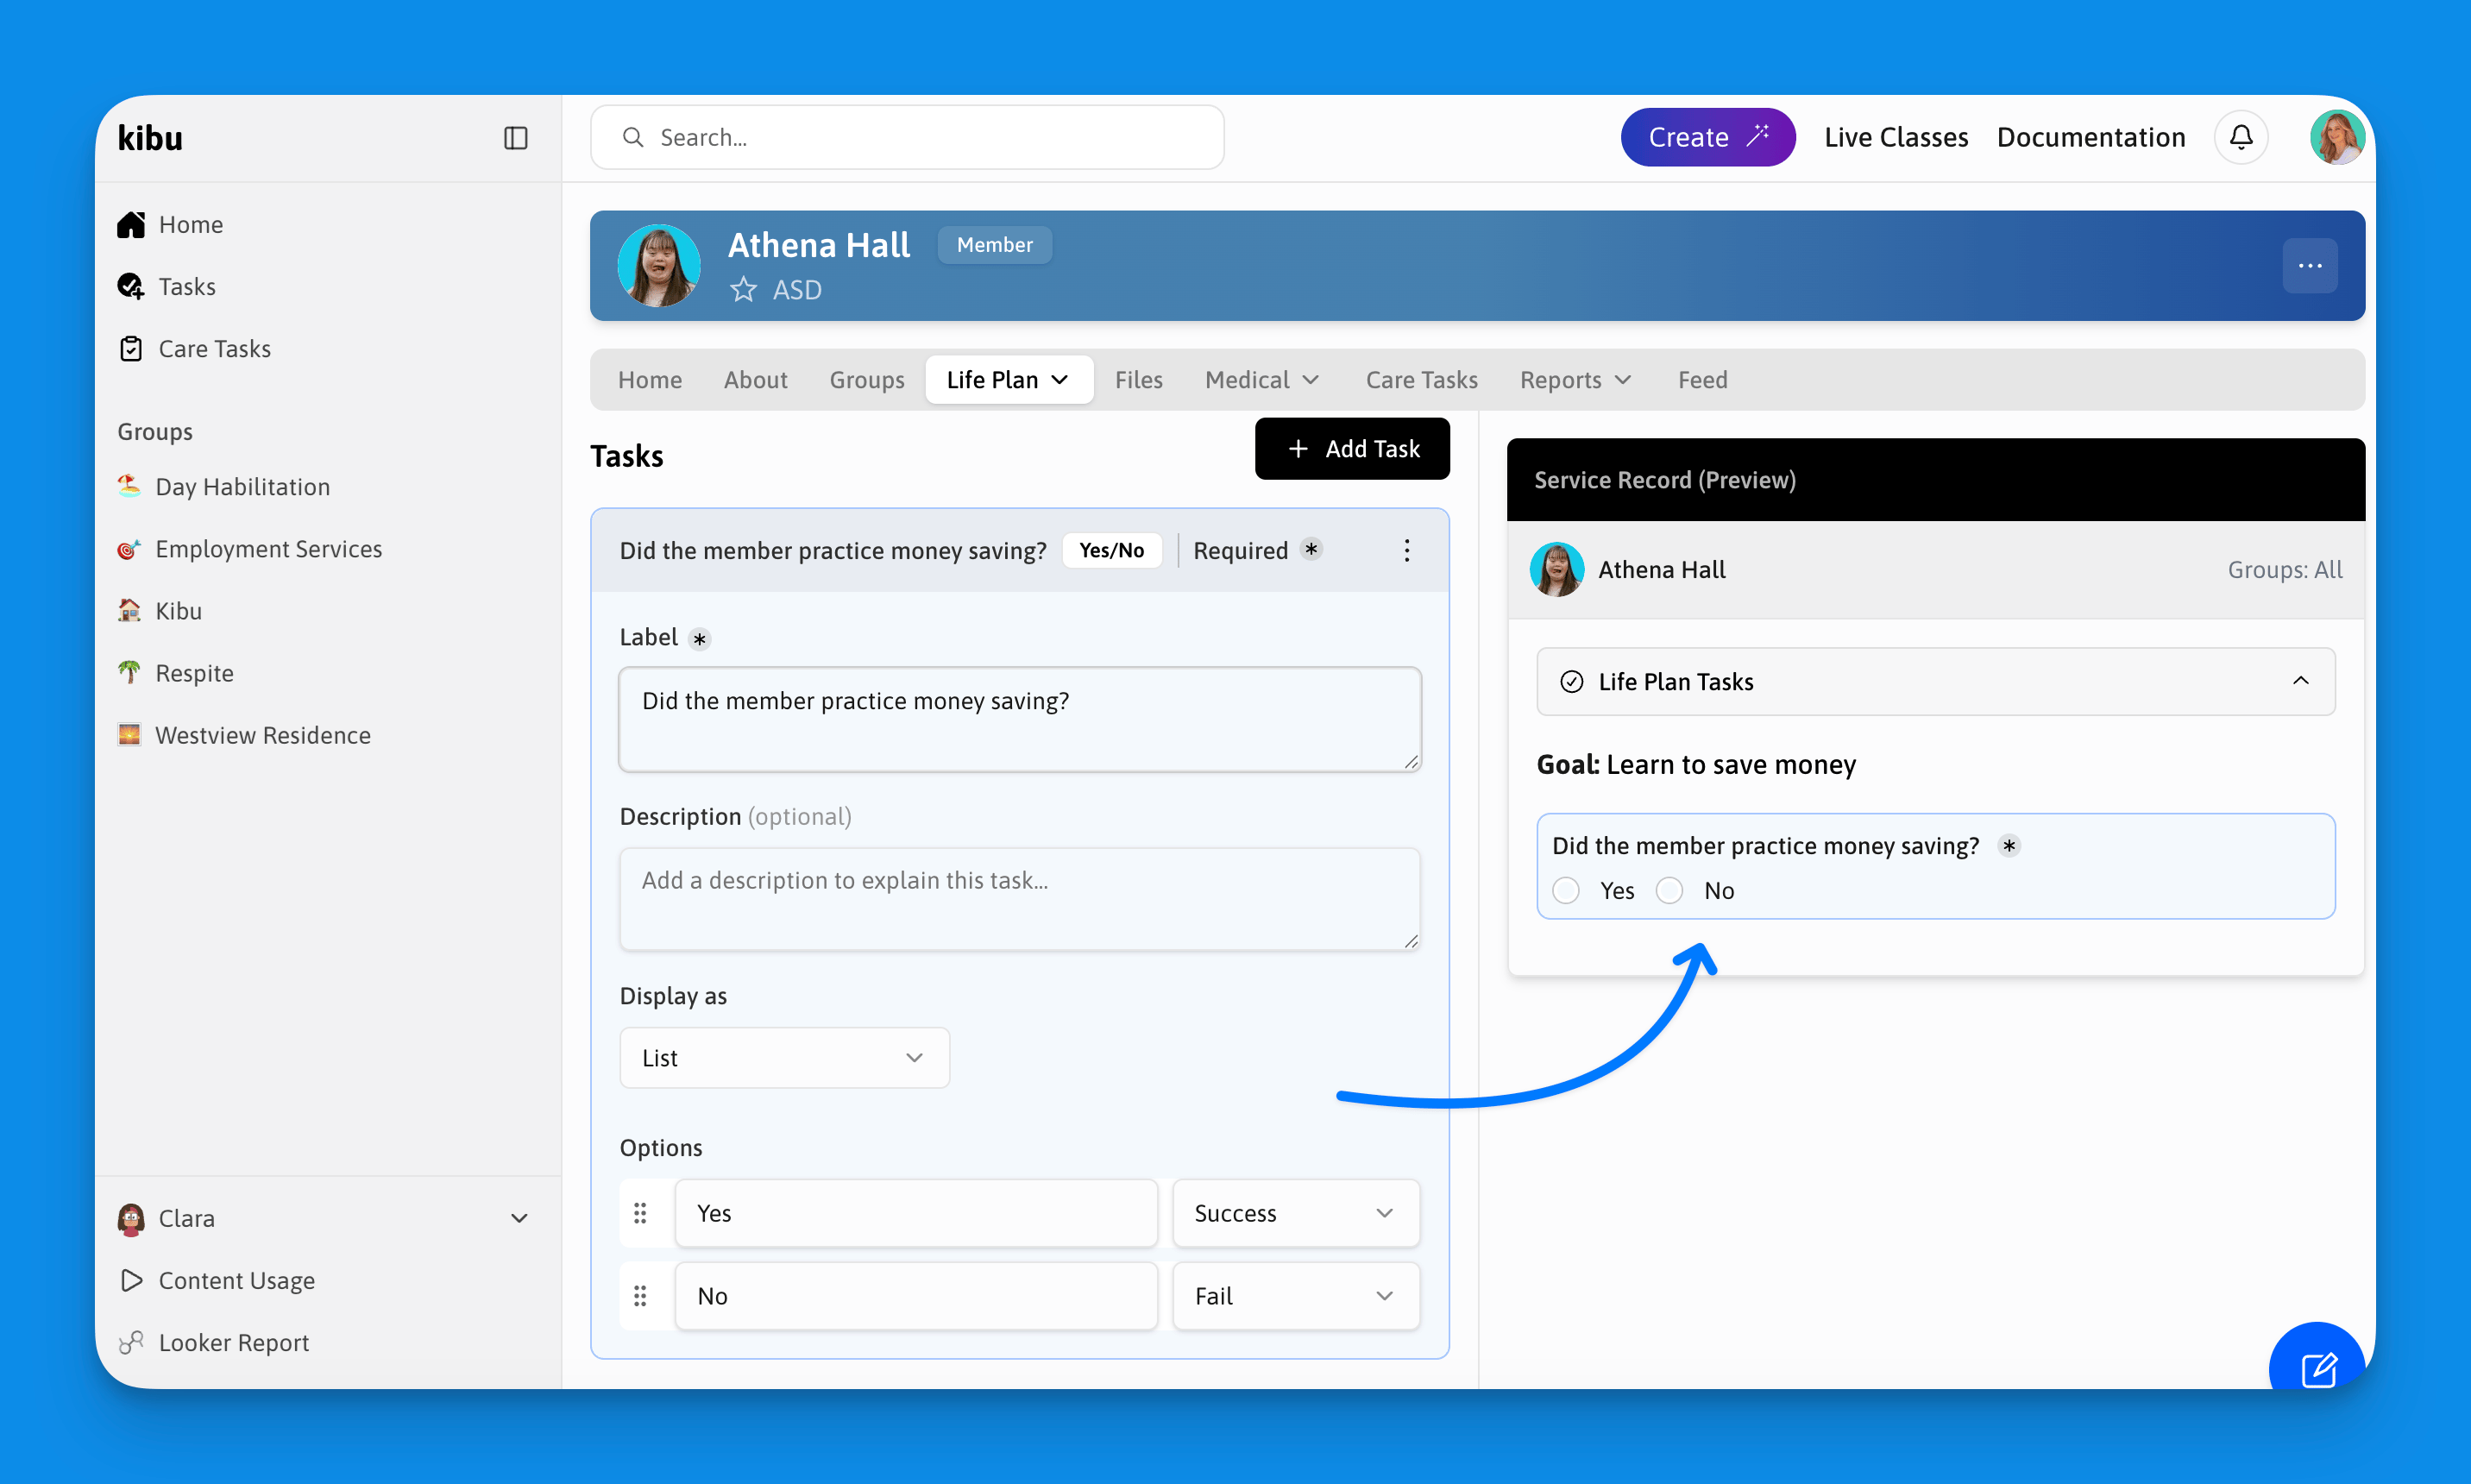Click the "Goal: Learn to save money" heading
This screenshot has width=2471, height=1484.
[x=1696, y=764]
